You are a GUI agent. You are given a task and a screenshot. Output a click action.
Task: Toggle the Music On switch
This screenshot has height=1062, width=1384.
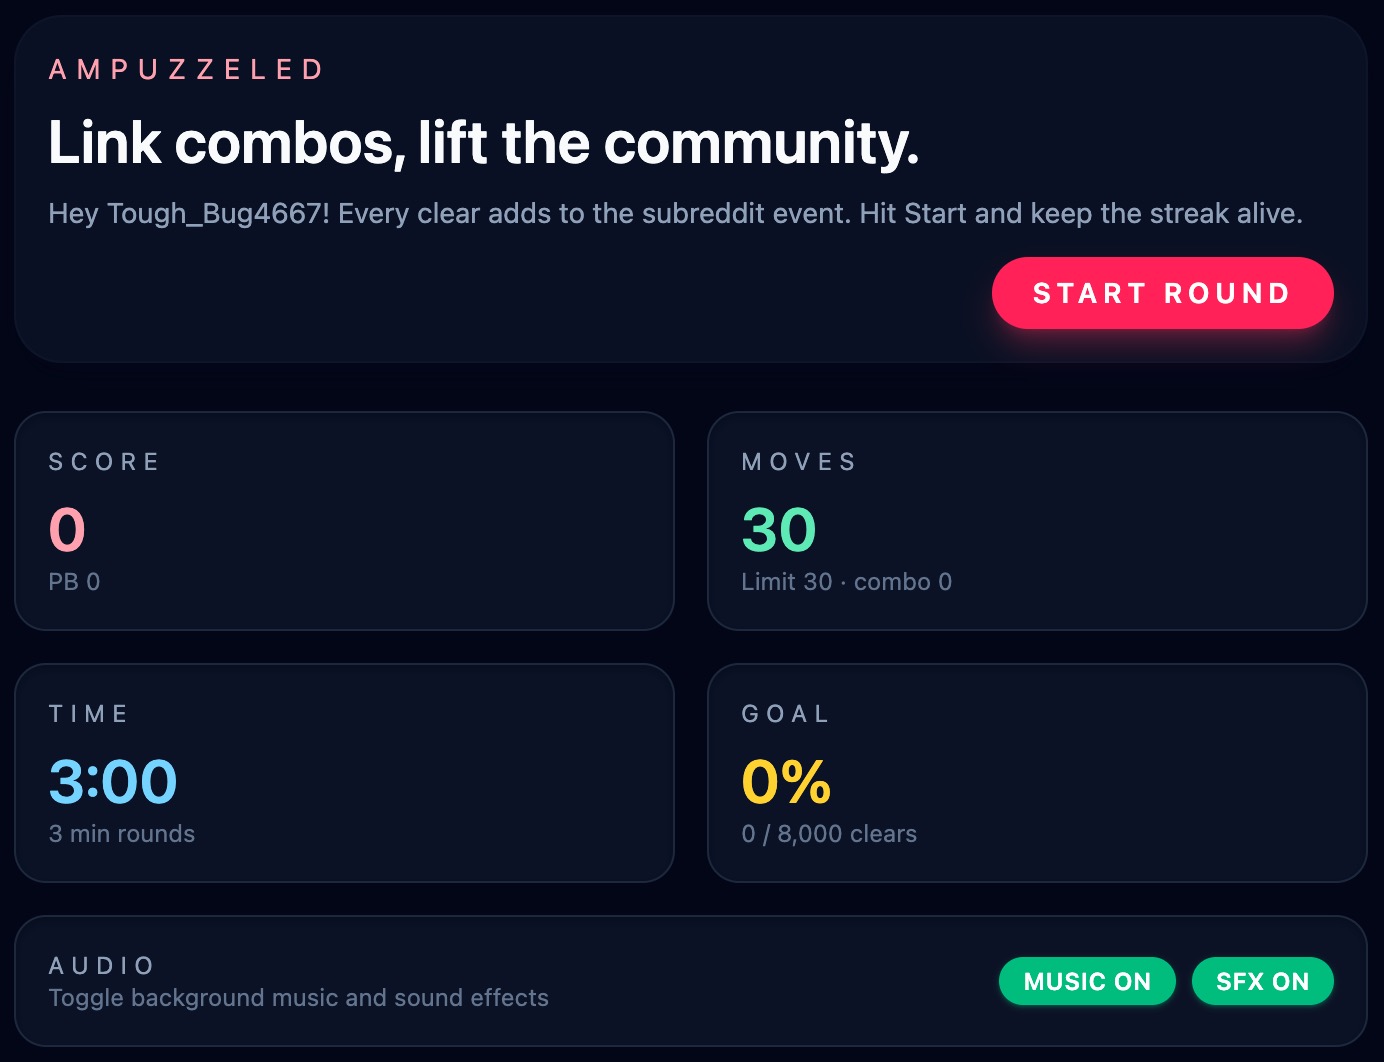(1087, 981)
